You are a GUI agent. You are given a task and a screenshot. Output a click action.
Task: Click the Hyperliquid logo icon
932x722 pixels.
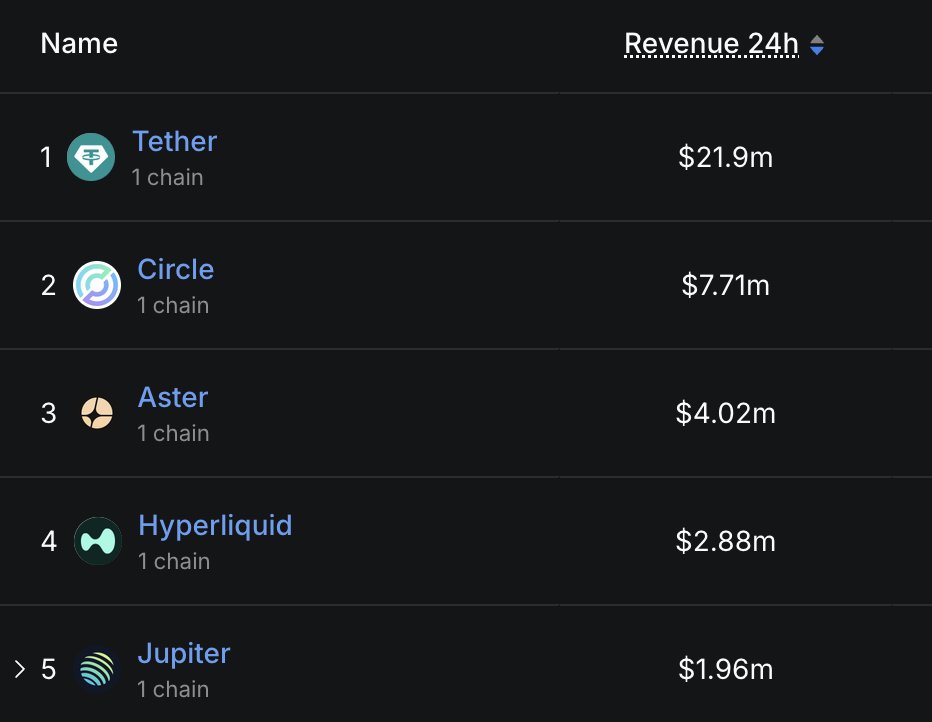tap(98, 541)
